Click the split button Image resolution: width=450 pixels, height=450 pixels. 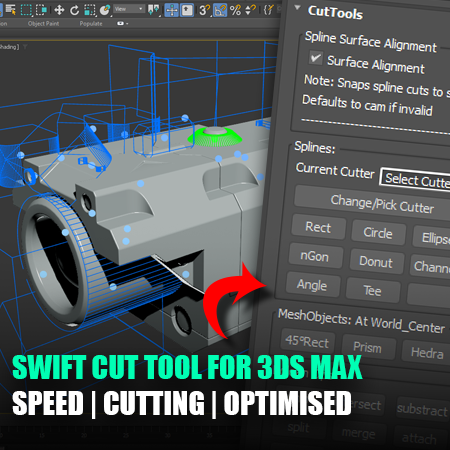coord(299,427)
